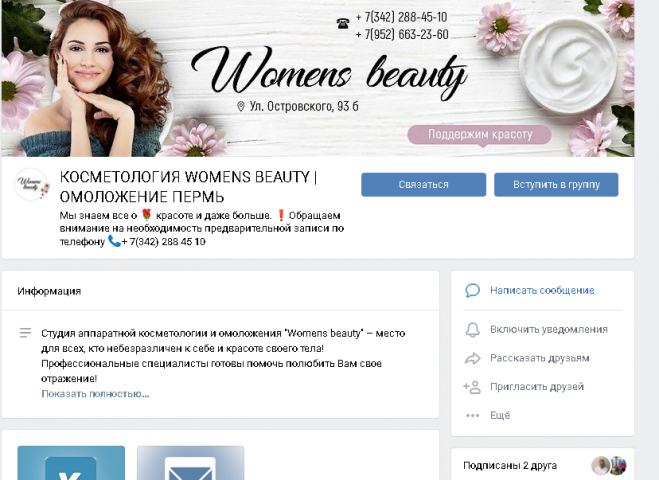Choose Рассказать друзьям
Screen dimensions: 659x480
coord(540,358)
